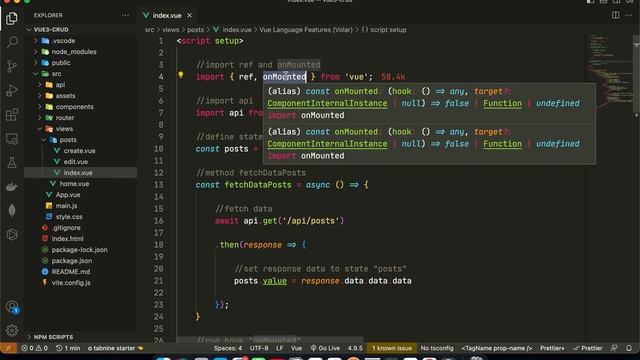This screenshot has height=360, width=640.
Task: Close the index.vue editor tab
Action: pyautogui.click(x=189, y=15)
